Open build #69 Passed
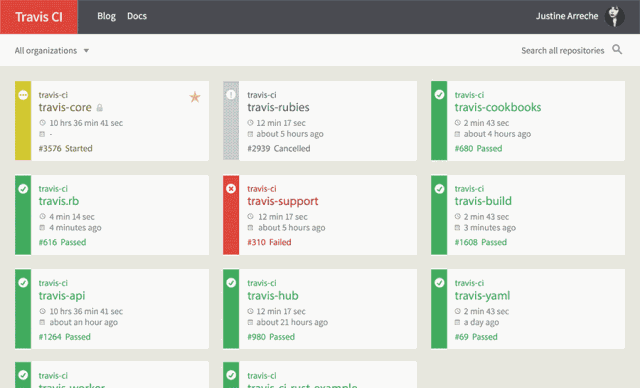Image resolution: width=640 pixels, height=388 pixels. (476, 337)
